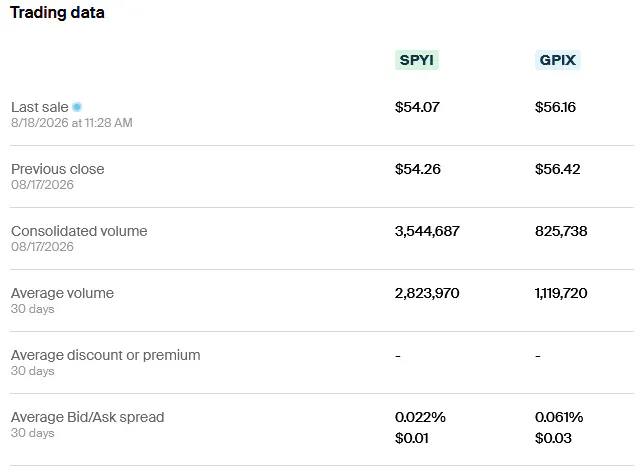Click GPIX spread dollar value $0.03

(x=553, y=439)
